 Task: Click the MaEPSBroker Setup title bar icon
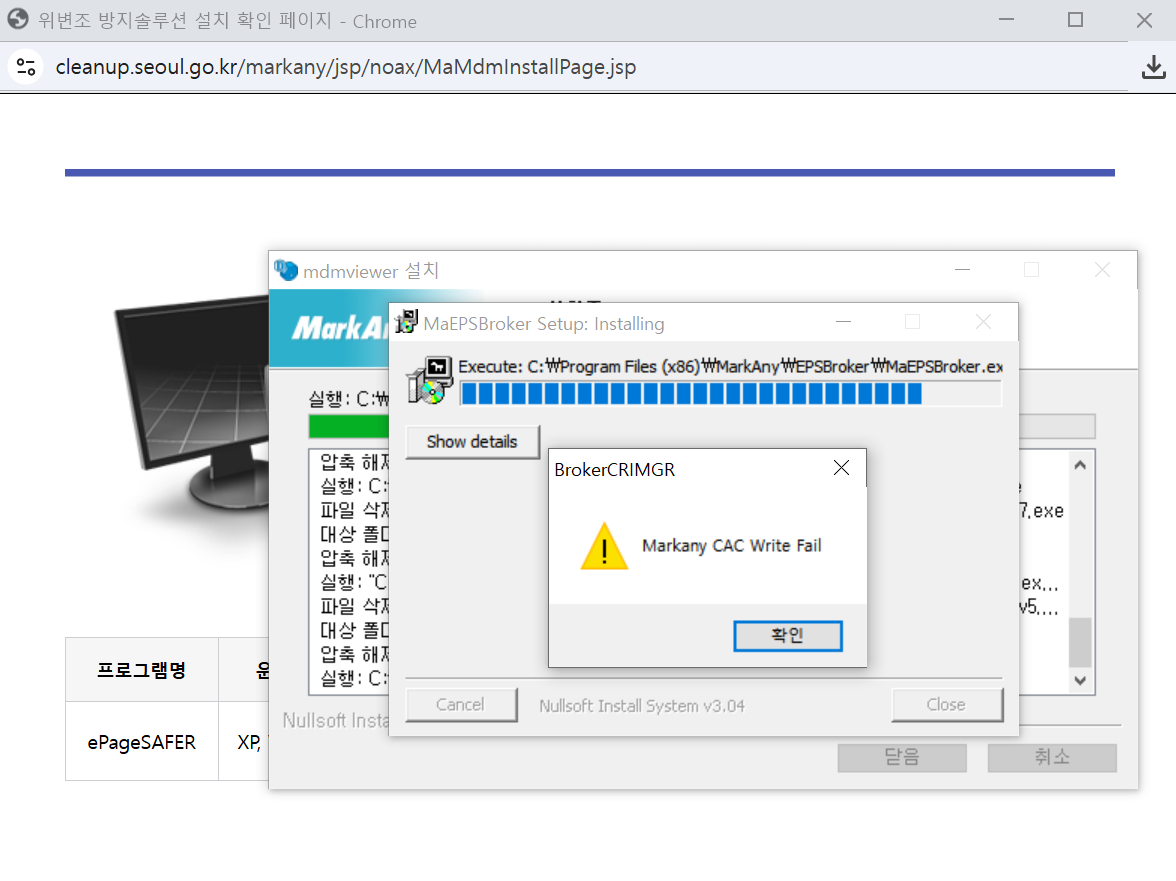[406, 322]
